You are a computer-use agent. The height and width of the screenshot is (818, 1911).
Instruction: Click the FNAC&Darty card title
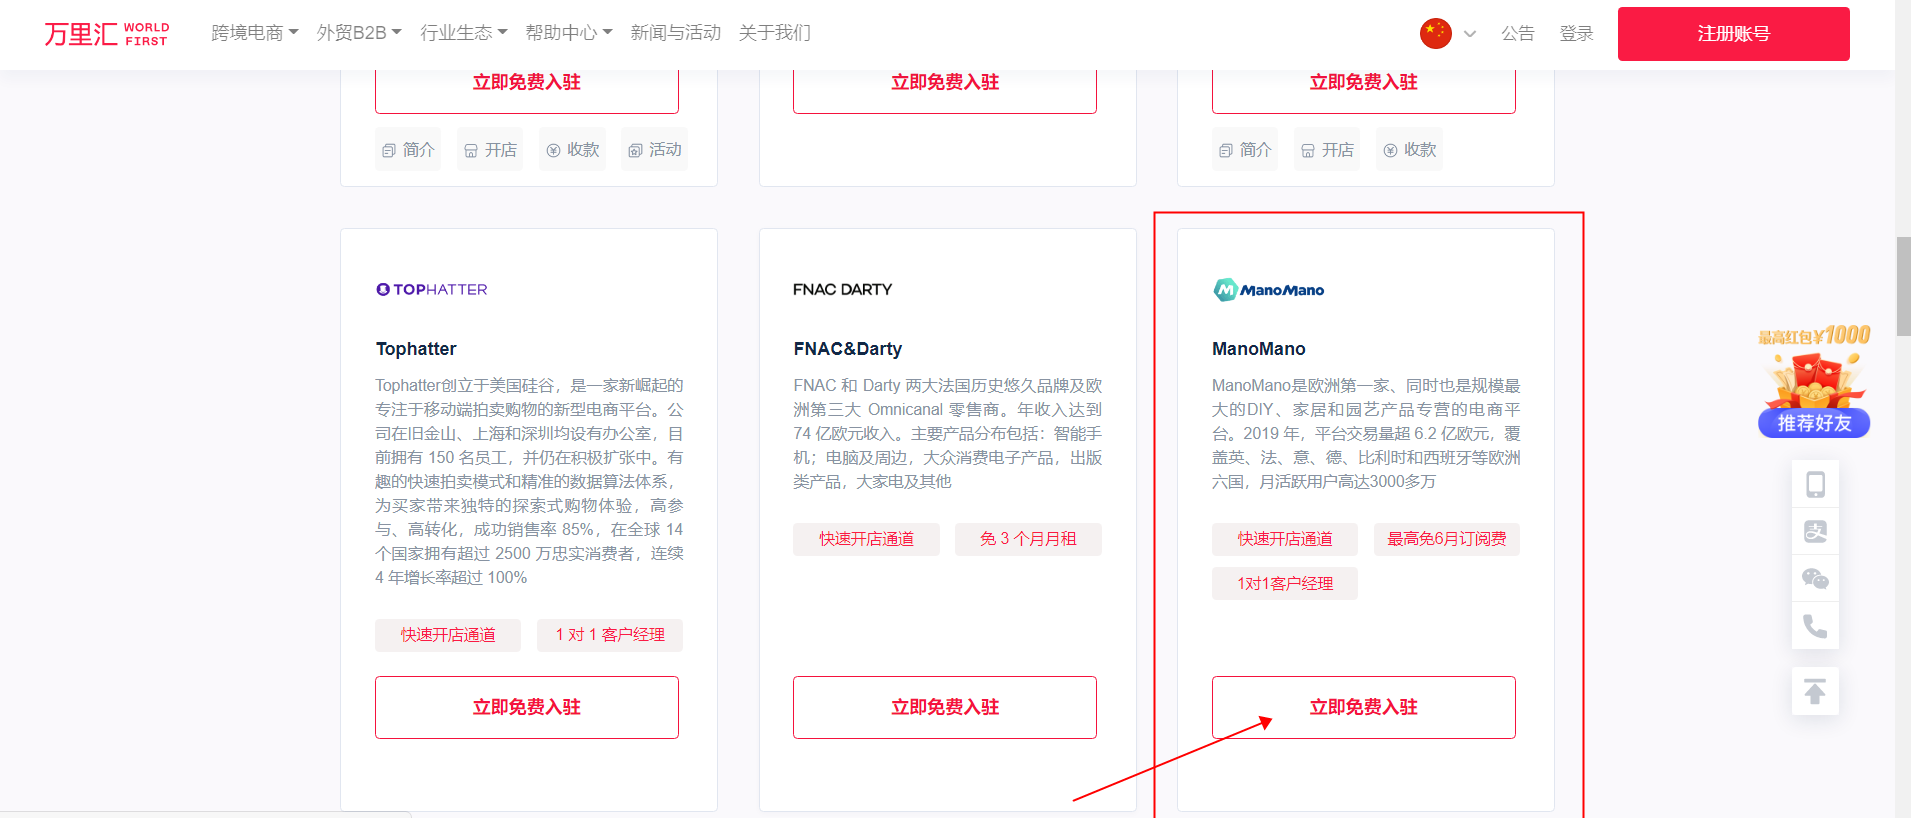coord(848,349)
